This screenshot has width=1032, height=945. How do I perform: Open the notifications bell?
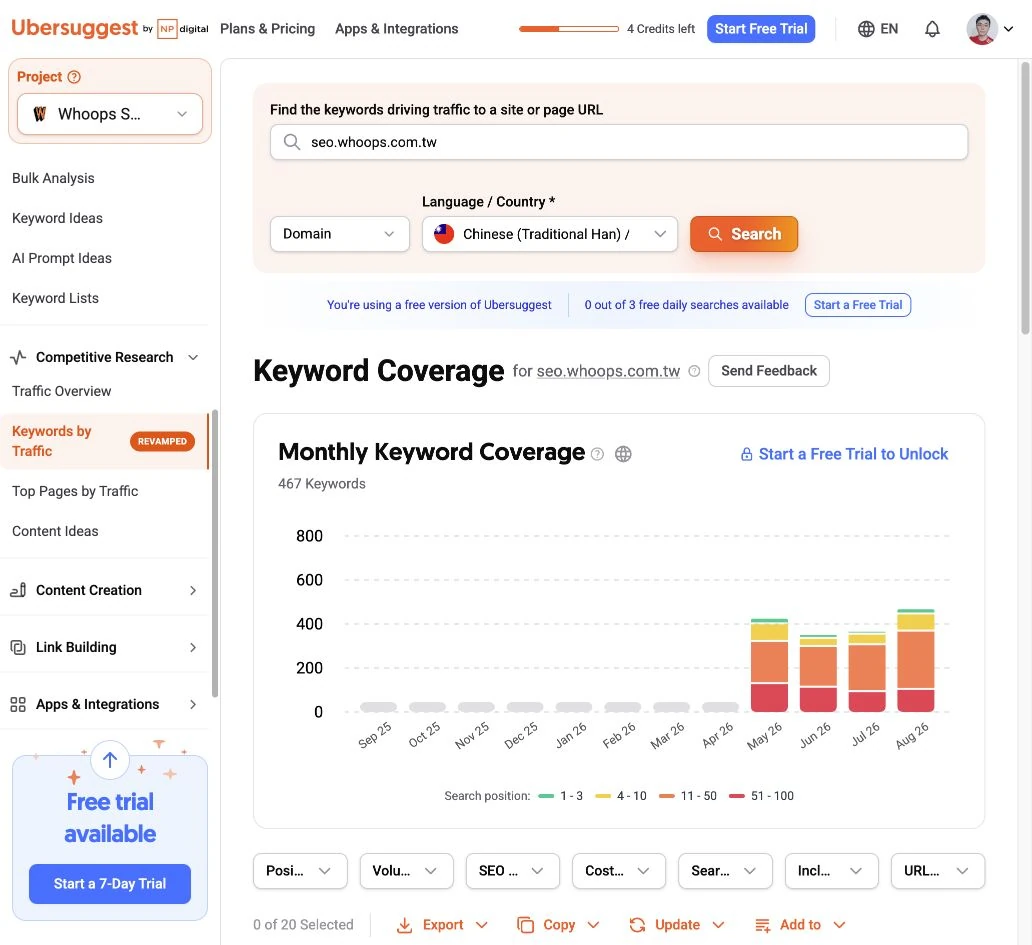pyautogui.click(x=932, y=29)
